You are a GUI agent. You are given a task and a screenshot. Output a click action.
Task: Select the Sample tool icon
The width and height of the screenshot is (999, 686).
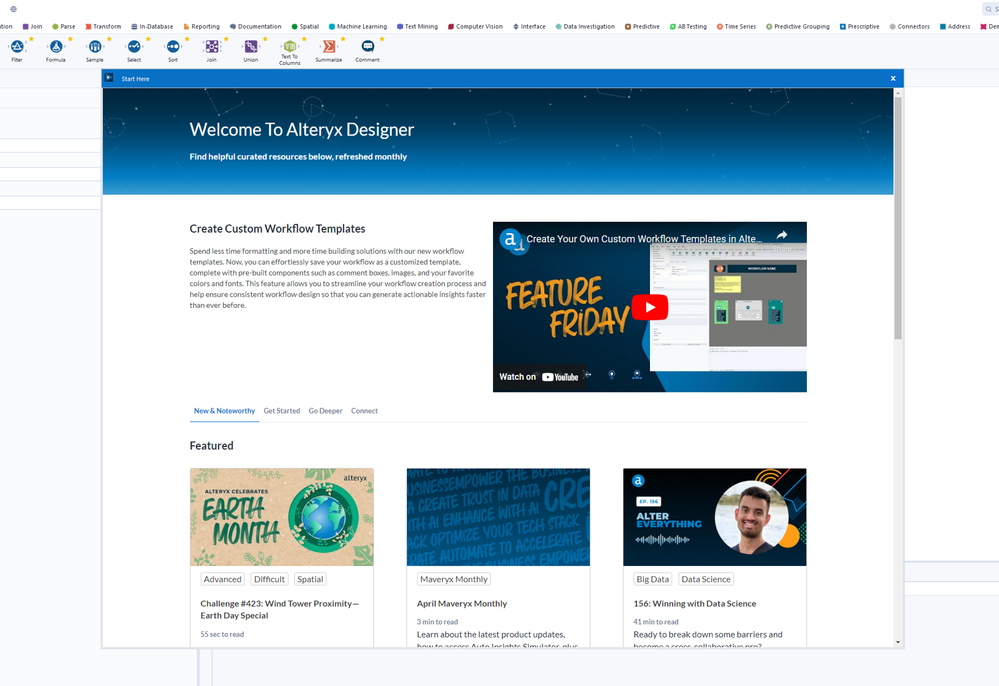[95, 46]
